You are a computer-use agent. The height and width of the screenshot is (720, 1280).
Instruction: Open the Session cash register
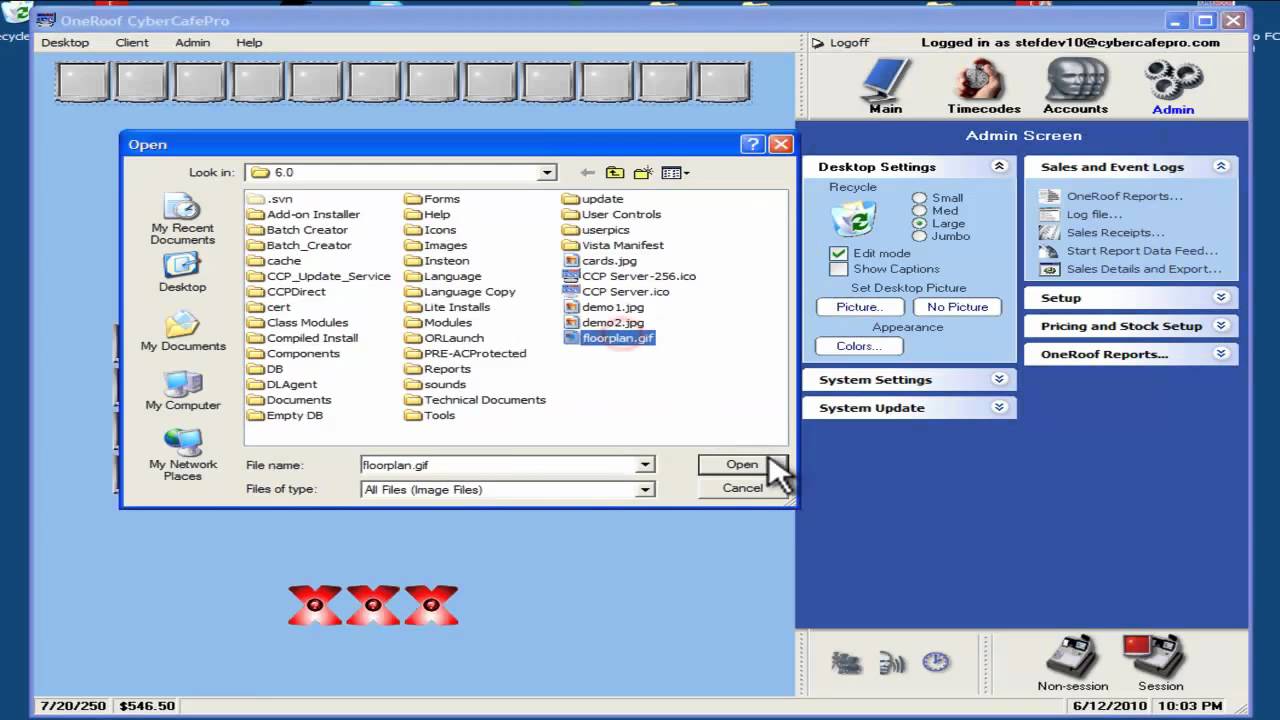pyautogui.click(x=1154, y=656)
